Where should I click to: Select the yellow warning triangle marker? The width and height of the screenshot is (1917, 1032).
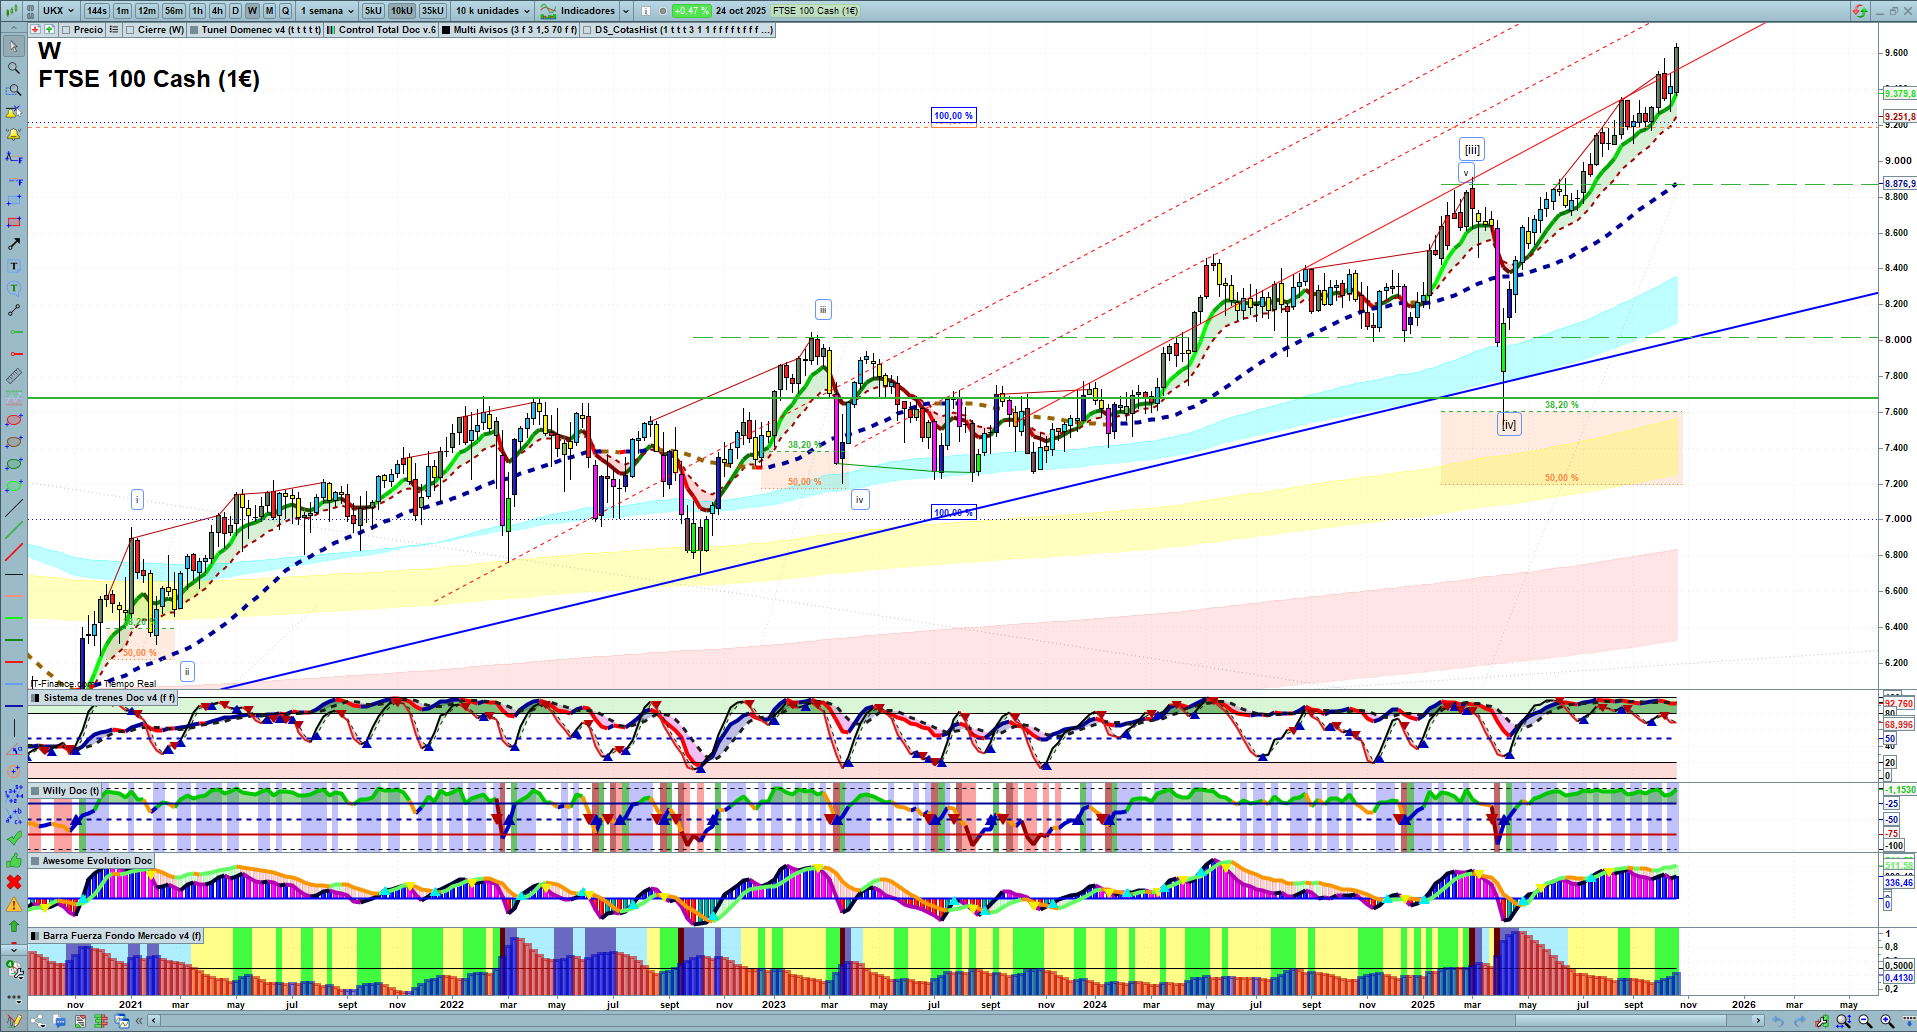pos(13,904)
